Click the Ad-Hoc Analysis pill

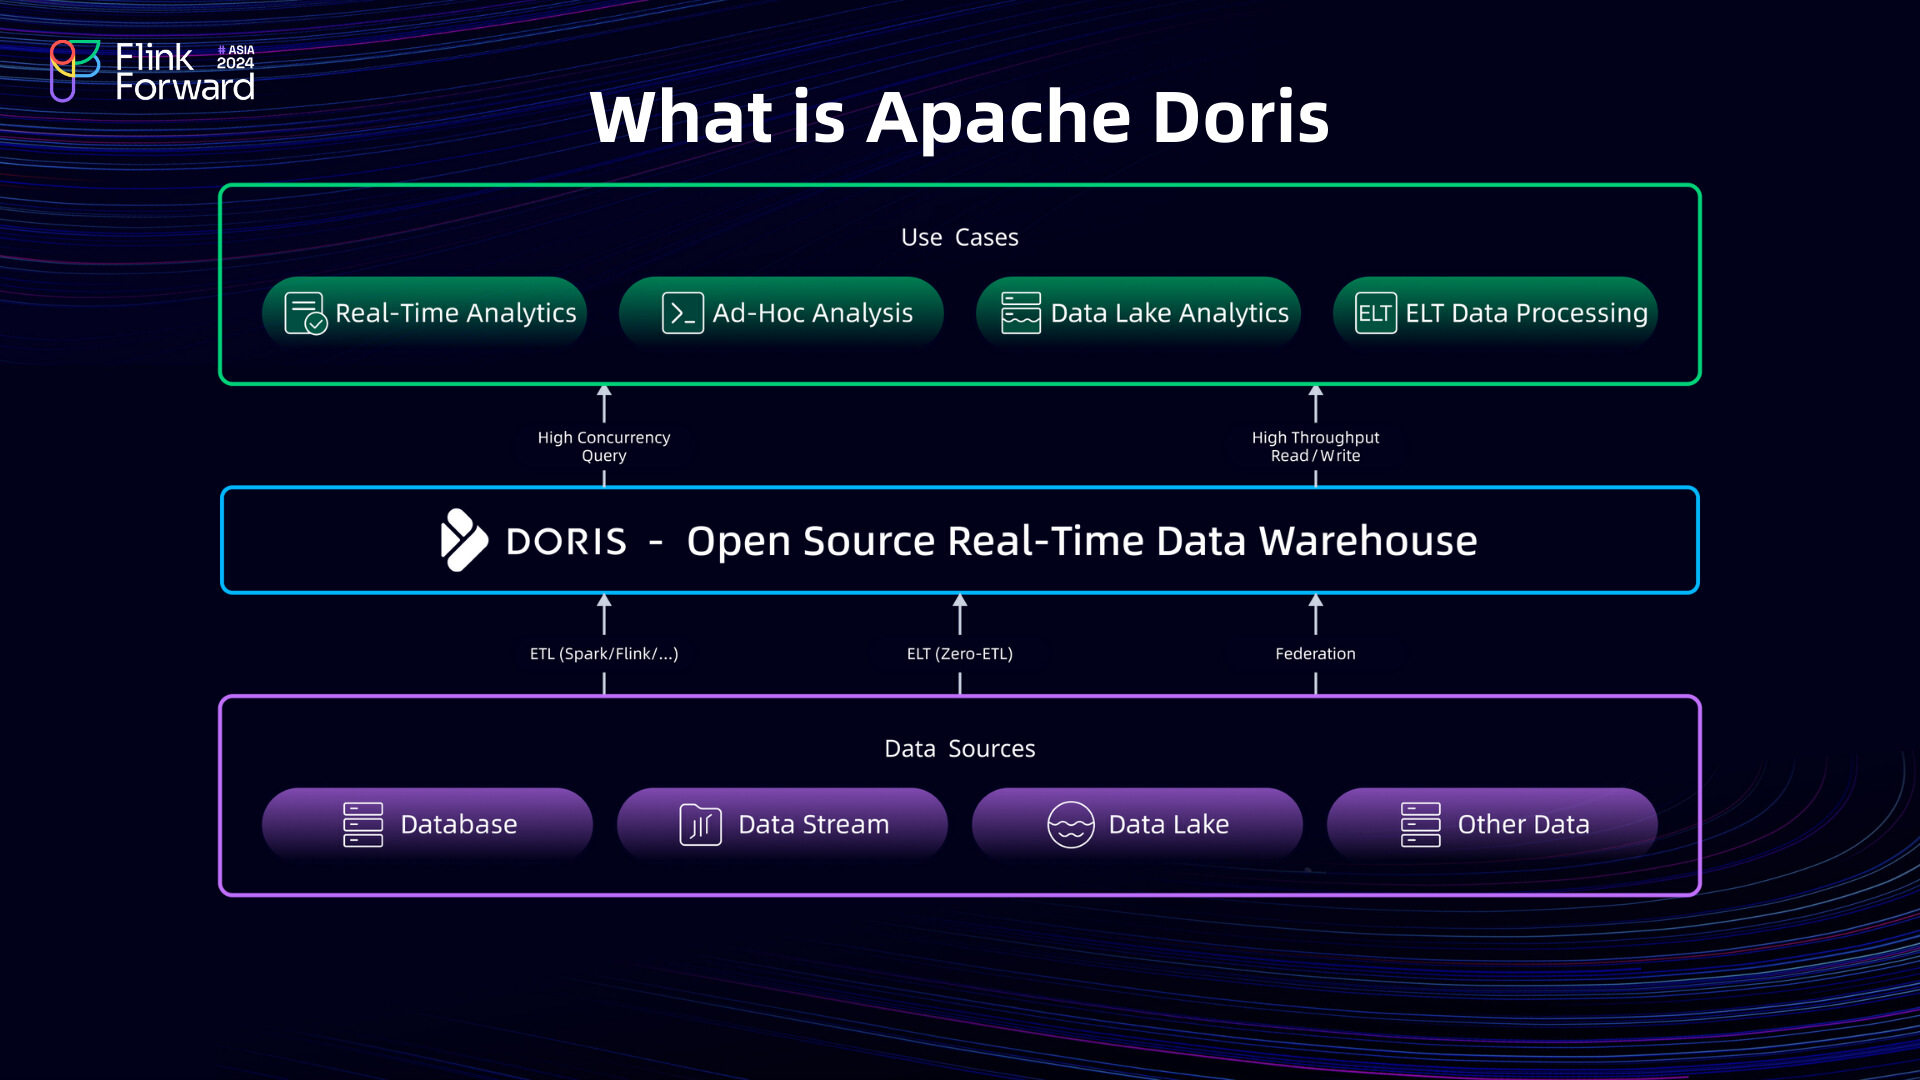781,312
